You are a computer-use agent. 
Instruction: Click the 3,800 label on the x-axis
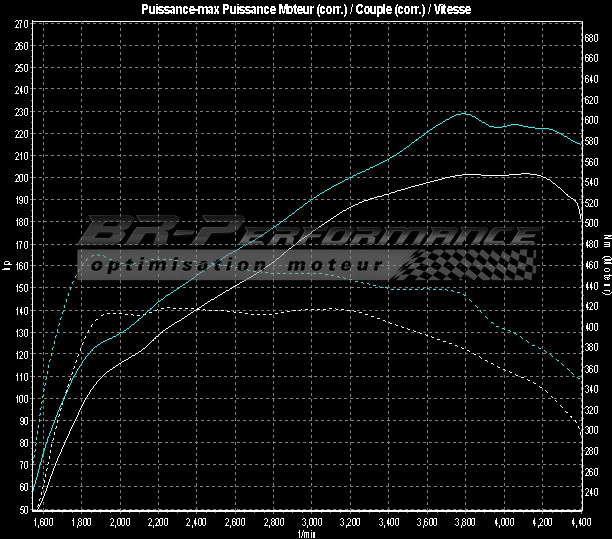coord(465,522)
